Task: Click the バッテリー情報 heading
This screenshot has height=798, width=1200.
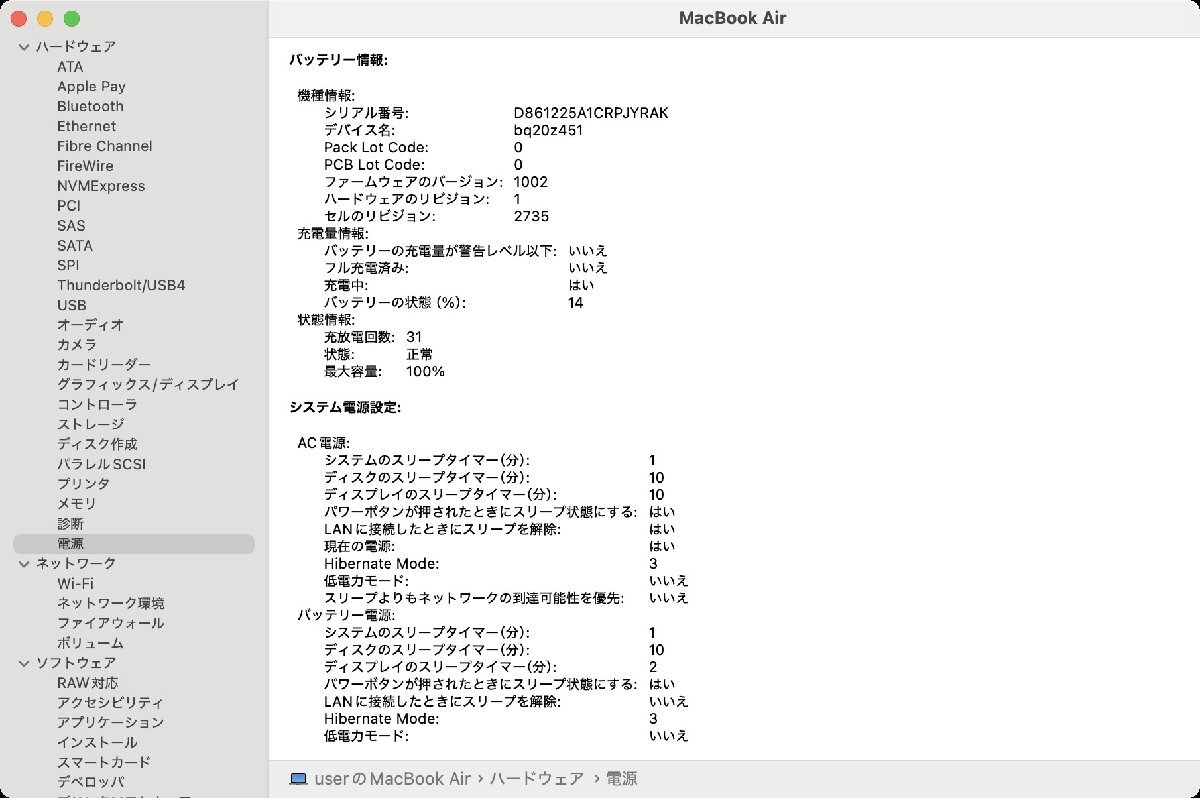Action: click(338, 60)
